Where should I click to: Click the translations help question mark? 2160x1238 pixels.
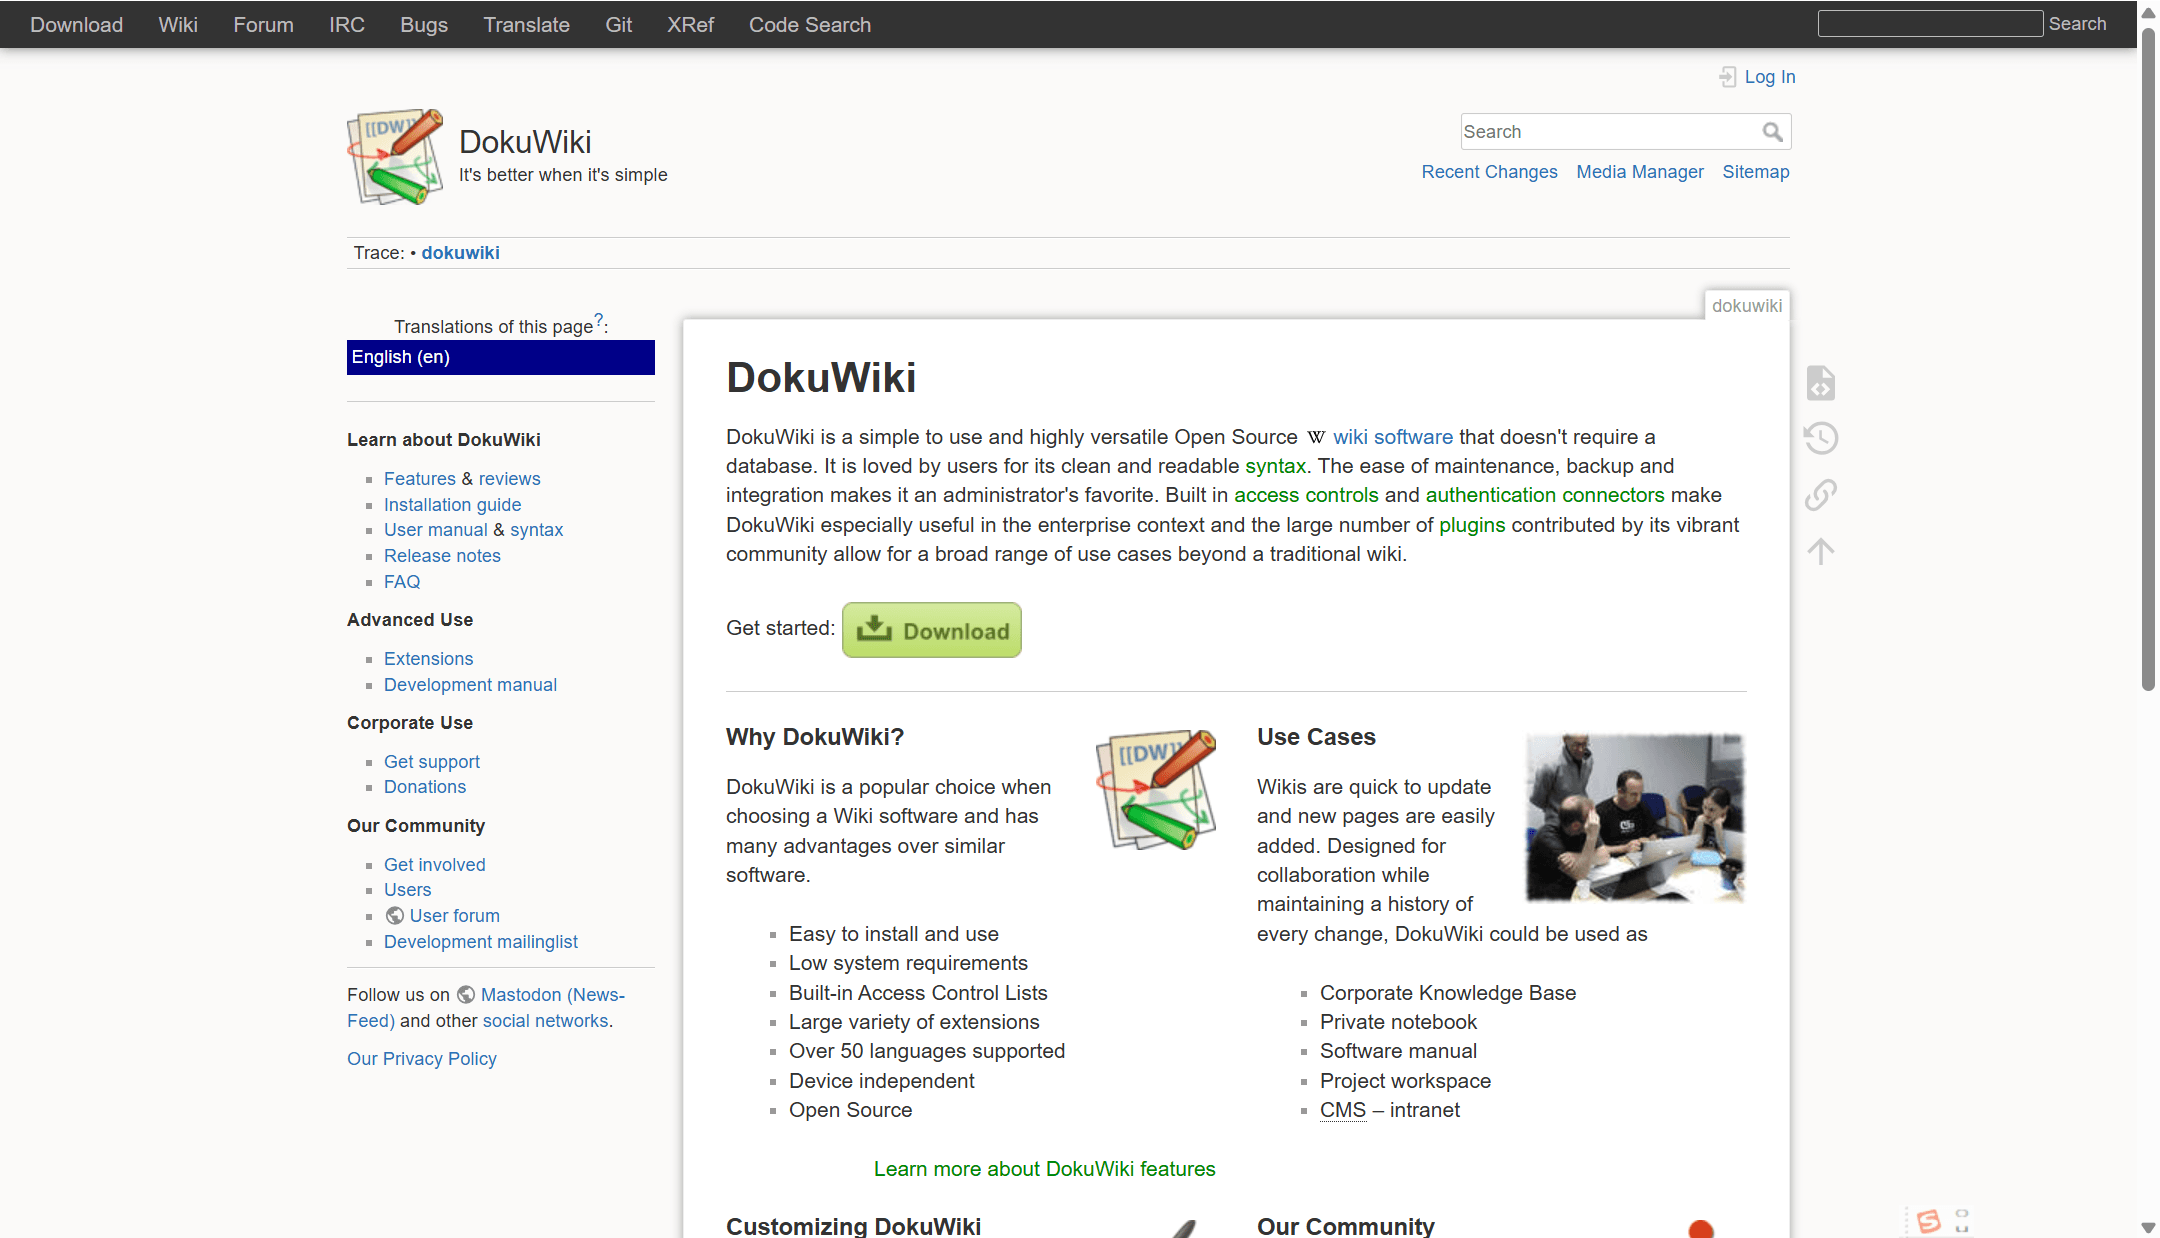(x=598, y=320)
